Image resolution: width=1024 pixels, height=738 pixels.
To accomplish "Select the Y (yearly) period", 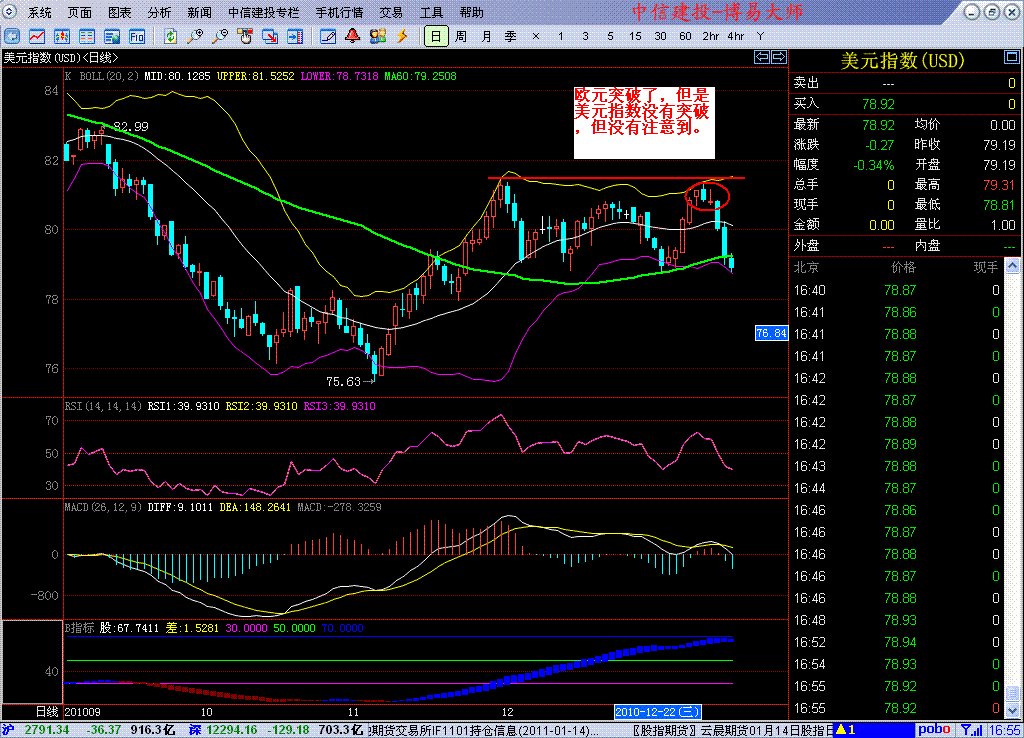I will 760,37.
